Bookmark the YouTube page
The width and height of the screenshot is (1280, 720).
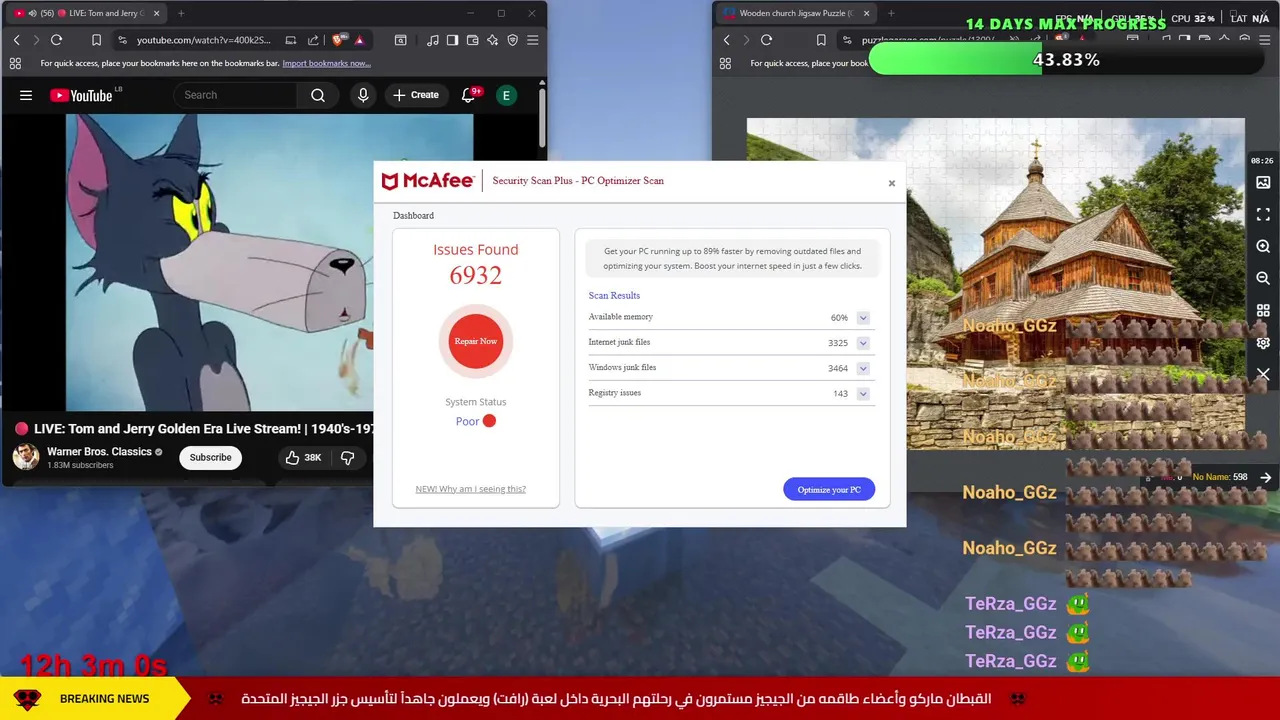96,40
